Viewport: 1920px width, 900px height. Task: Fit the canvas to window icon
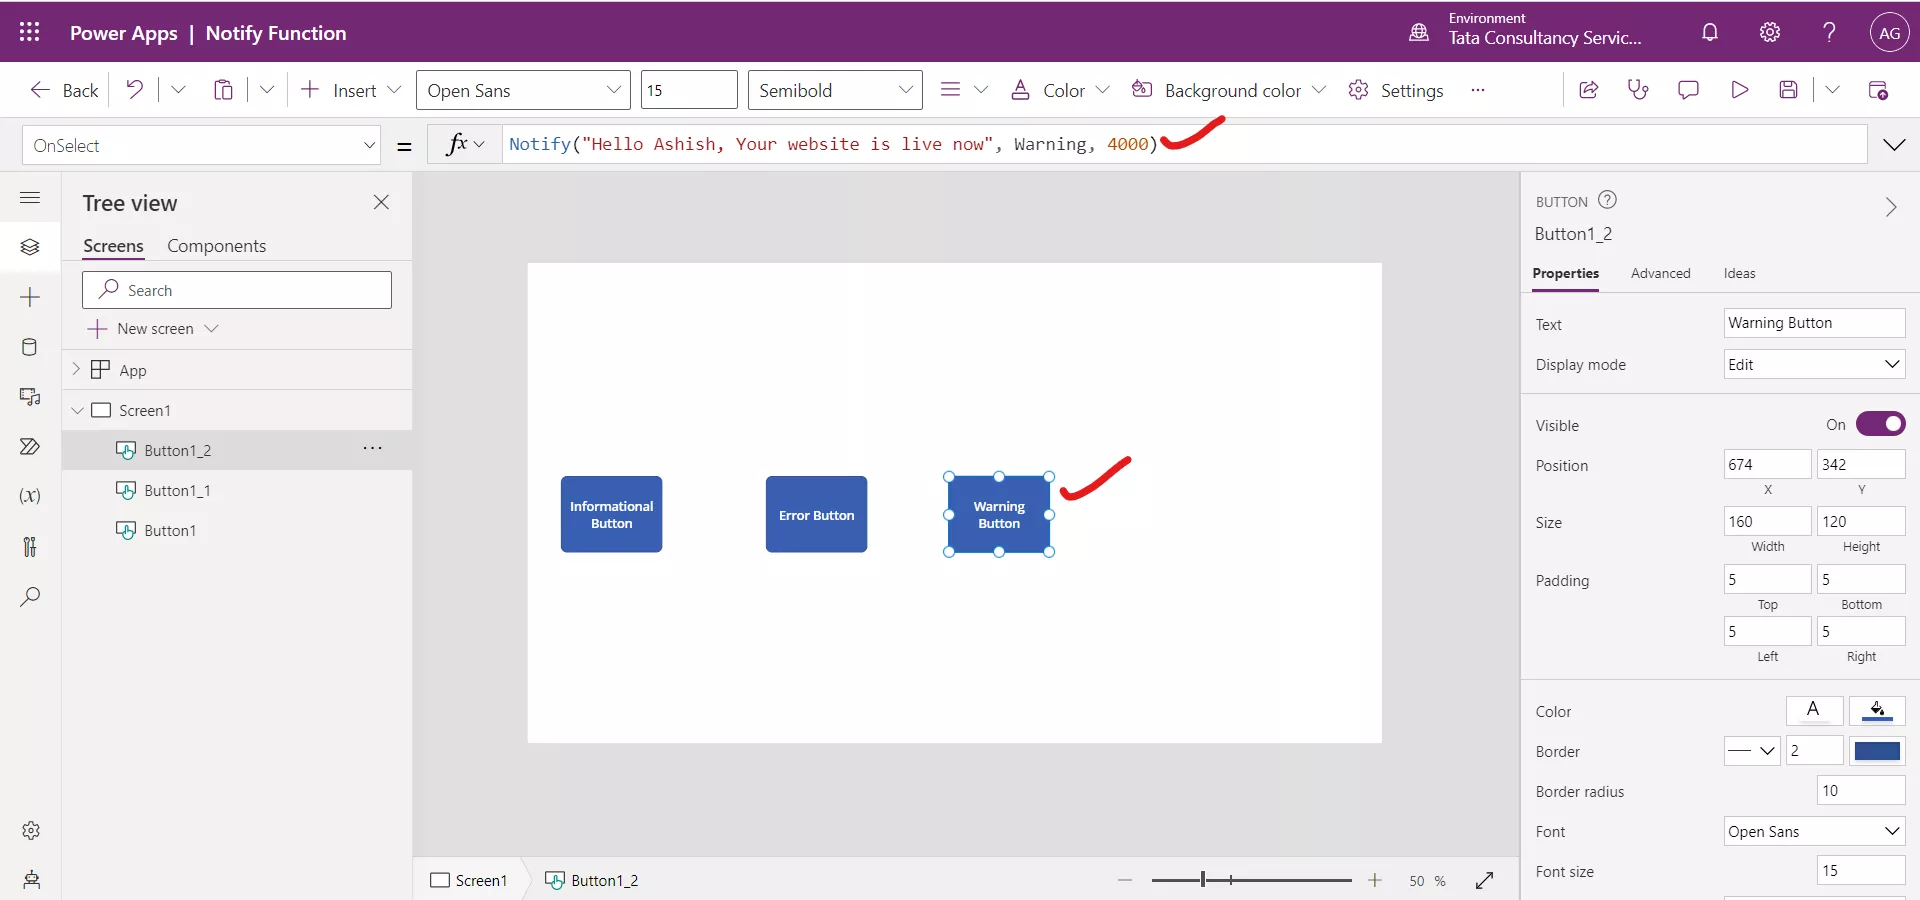click(1484, 880)
